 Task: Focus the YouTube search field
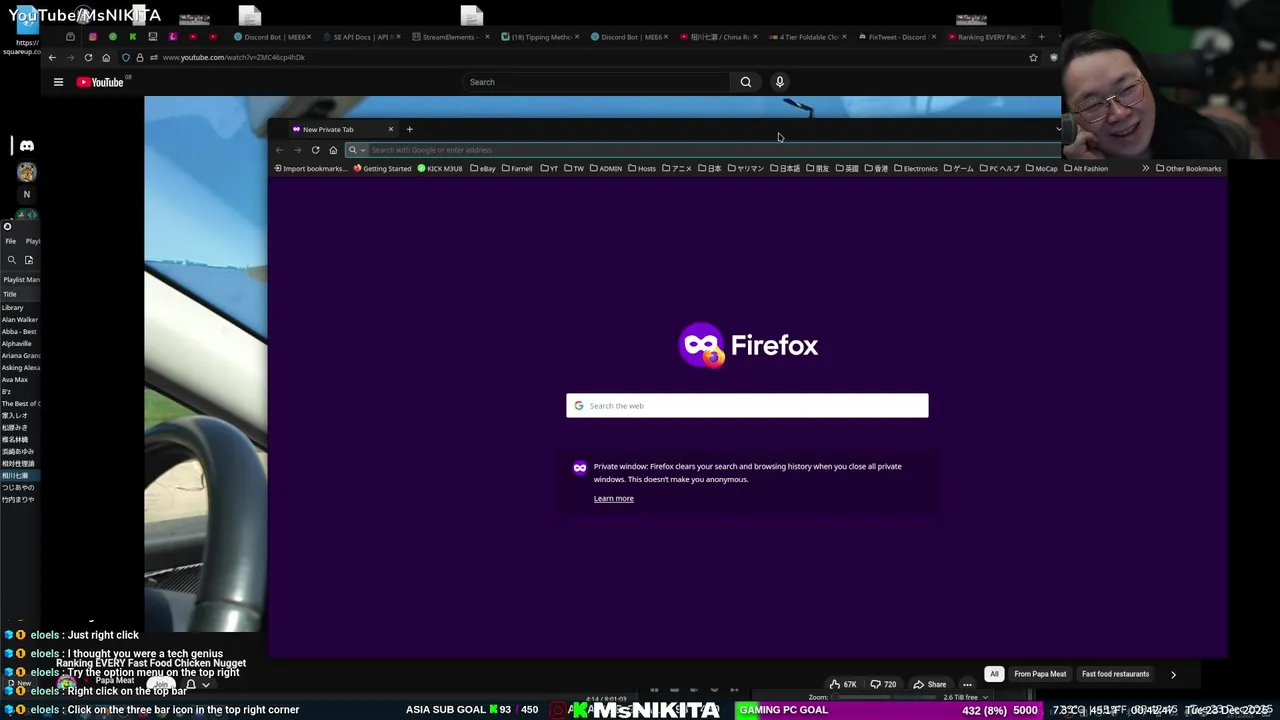[597, 82]
